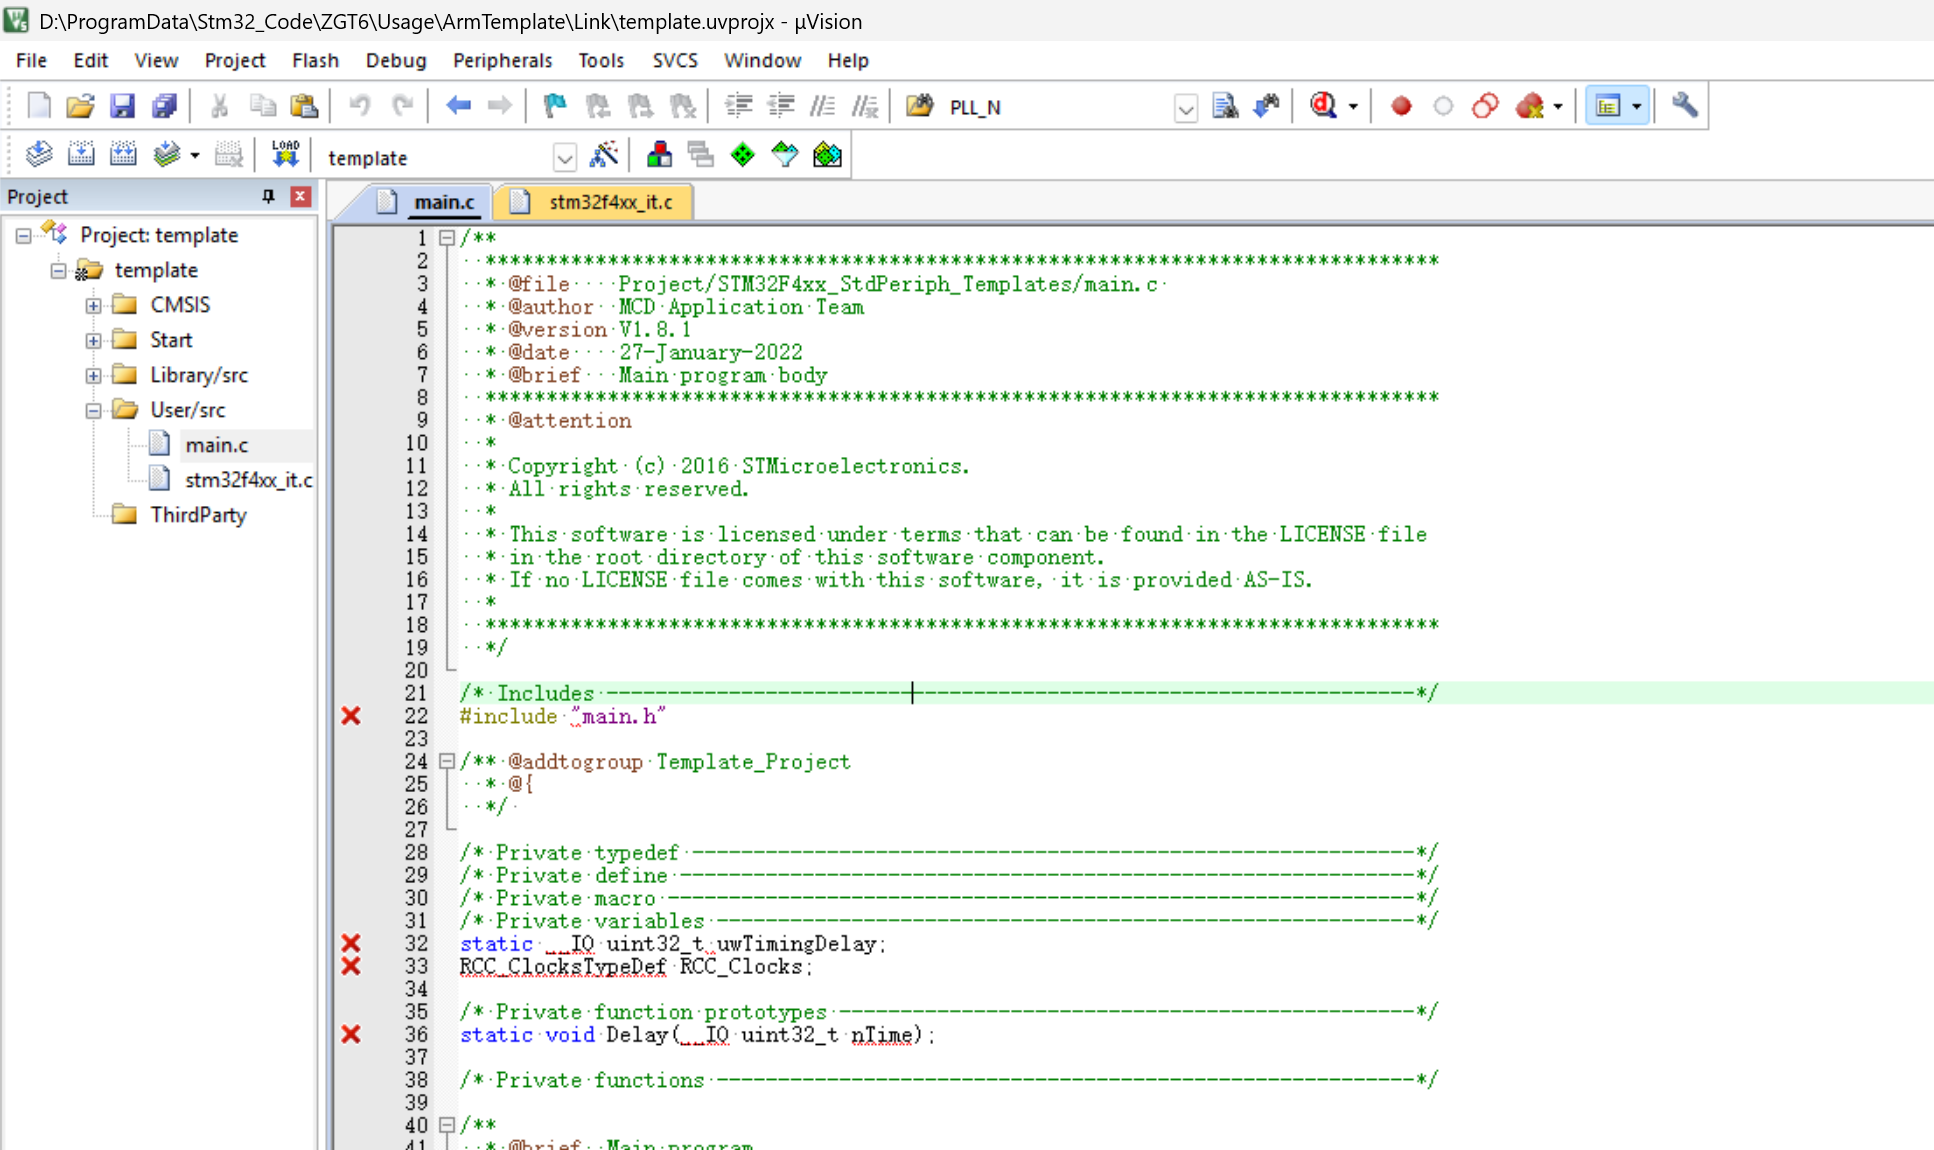Open the batch build dropdown arrow

[x=195, y=156]
